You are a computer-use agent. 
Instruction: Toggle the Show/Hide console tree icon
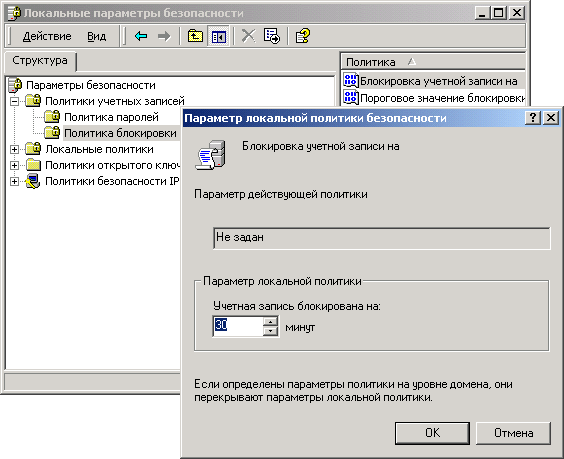point(219,36)
